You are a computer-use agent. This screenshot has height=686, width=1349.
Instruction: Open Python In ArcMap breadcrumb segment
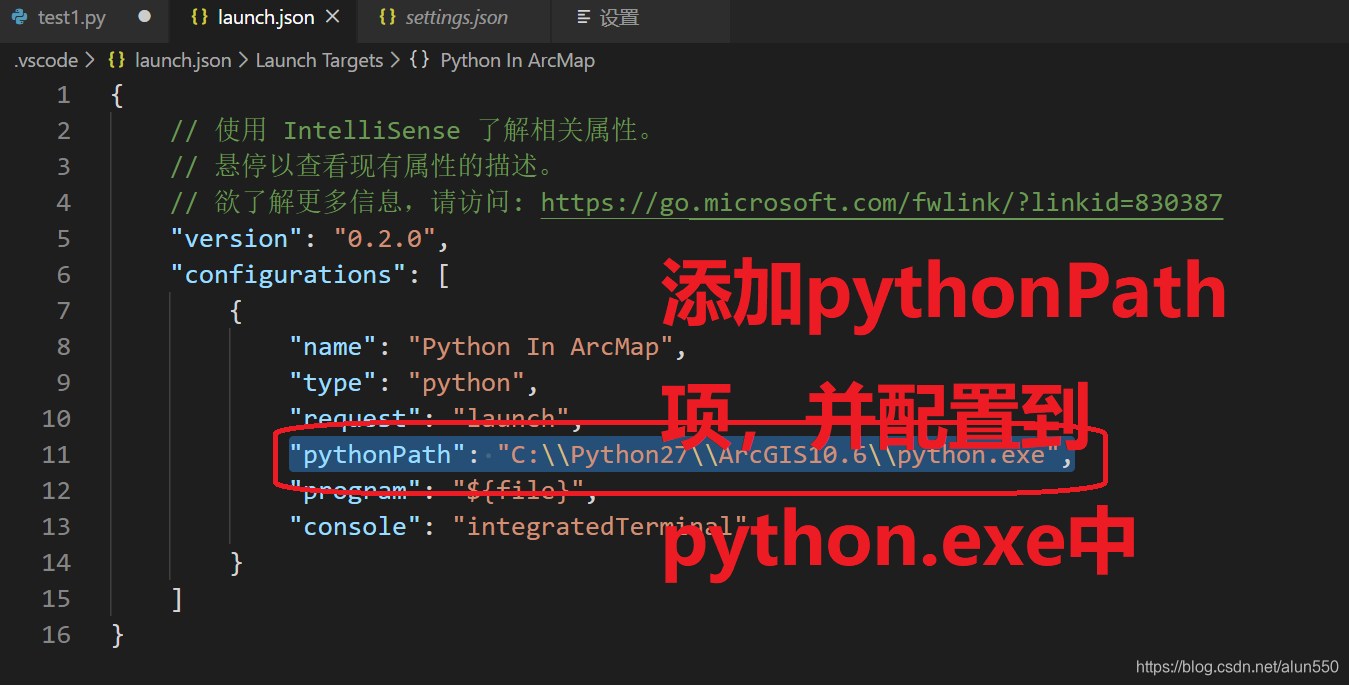[517, 60]
